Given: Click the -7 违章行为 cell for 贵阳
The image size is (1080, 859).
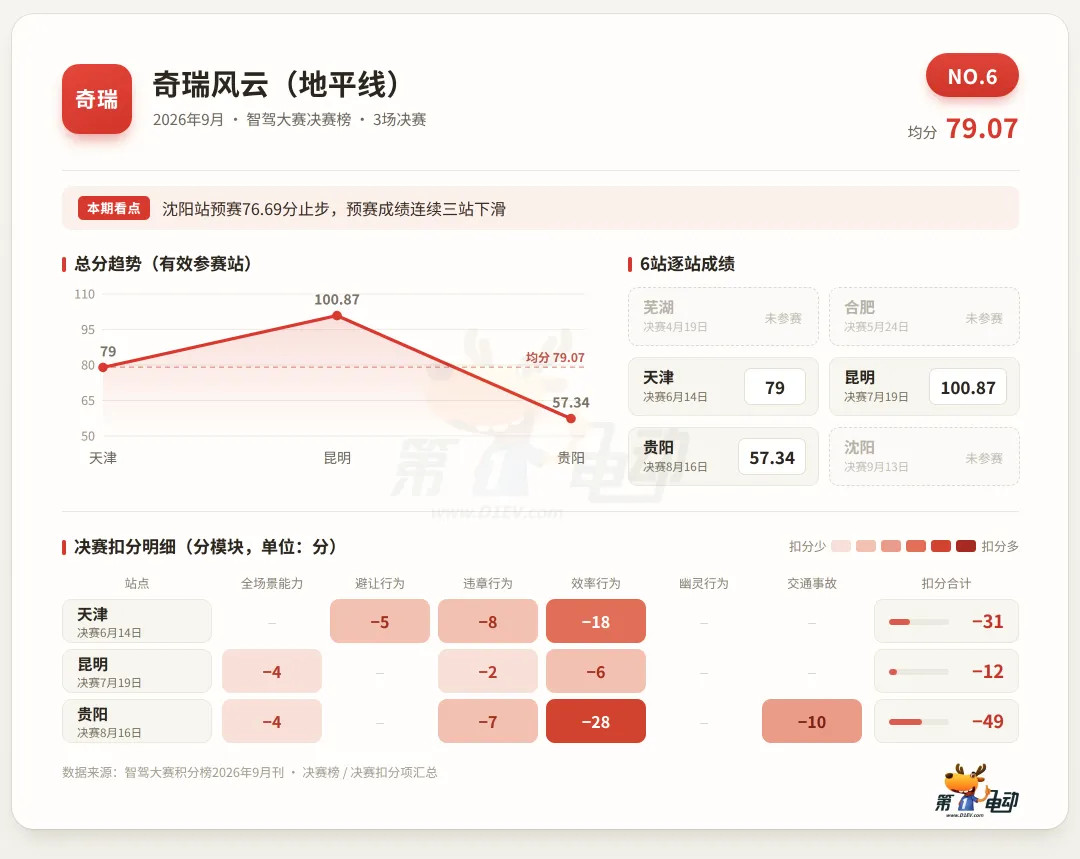Looking at the screenshot, I should point(488,721).
